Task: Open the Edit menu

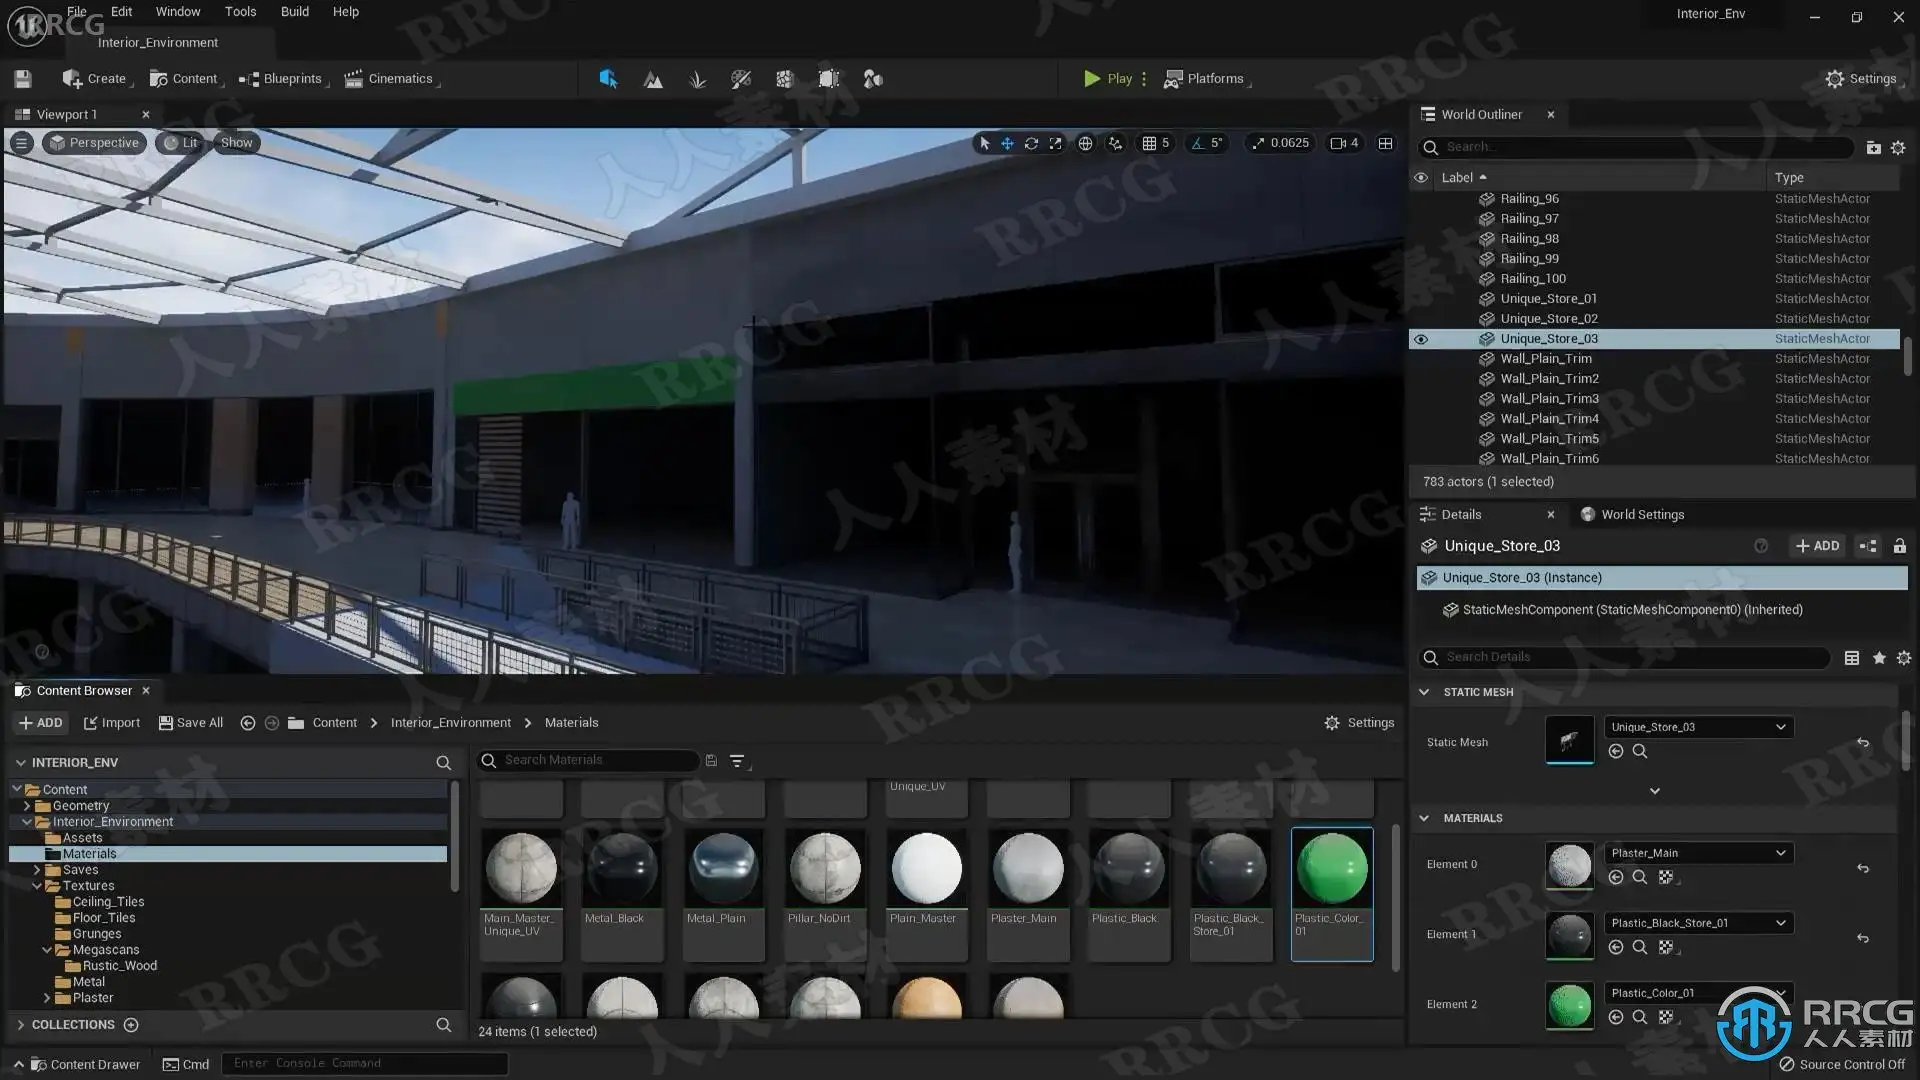Action: 121,12
